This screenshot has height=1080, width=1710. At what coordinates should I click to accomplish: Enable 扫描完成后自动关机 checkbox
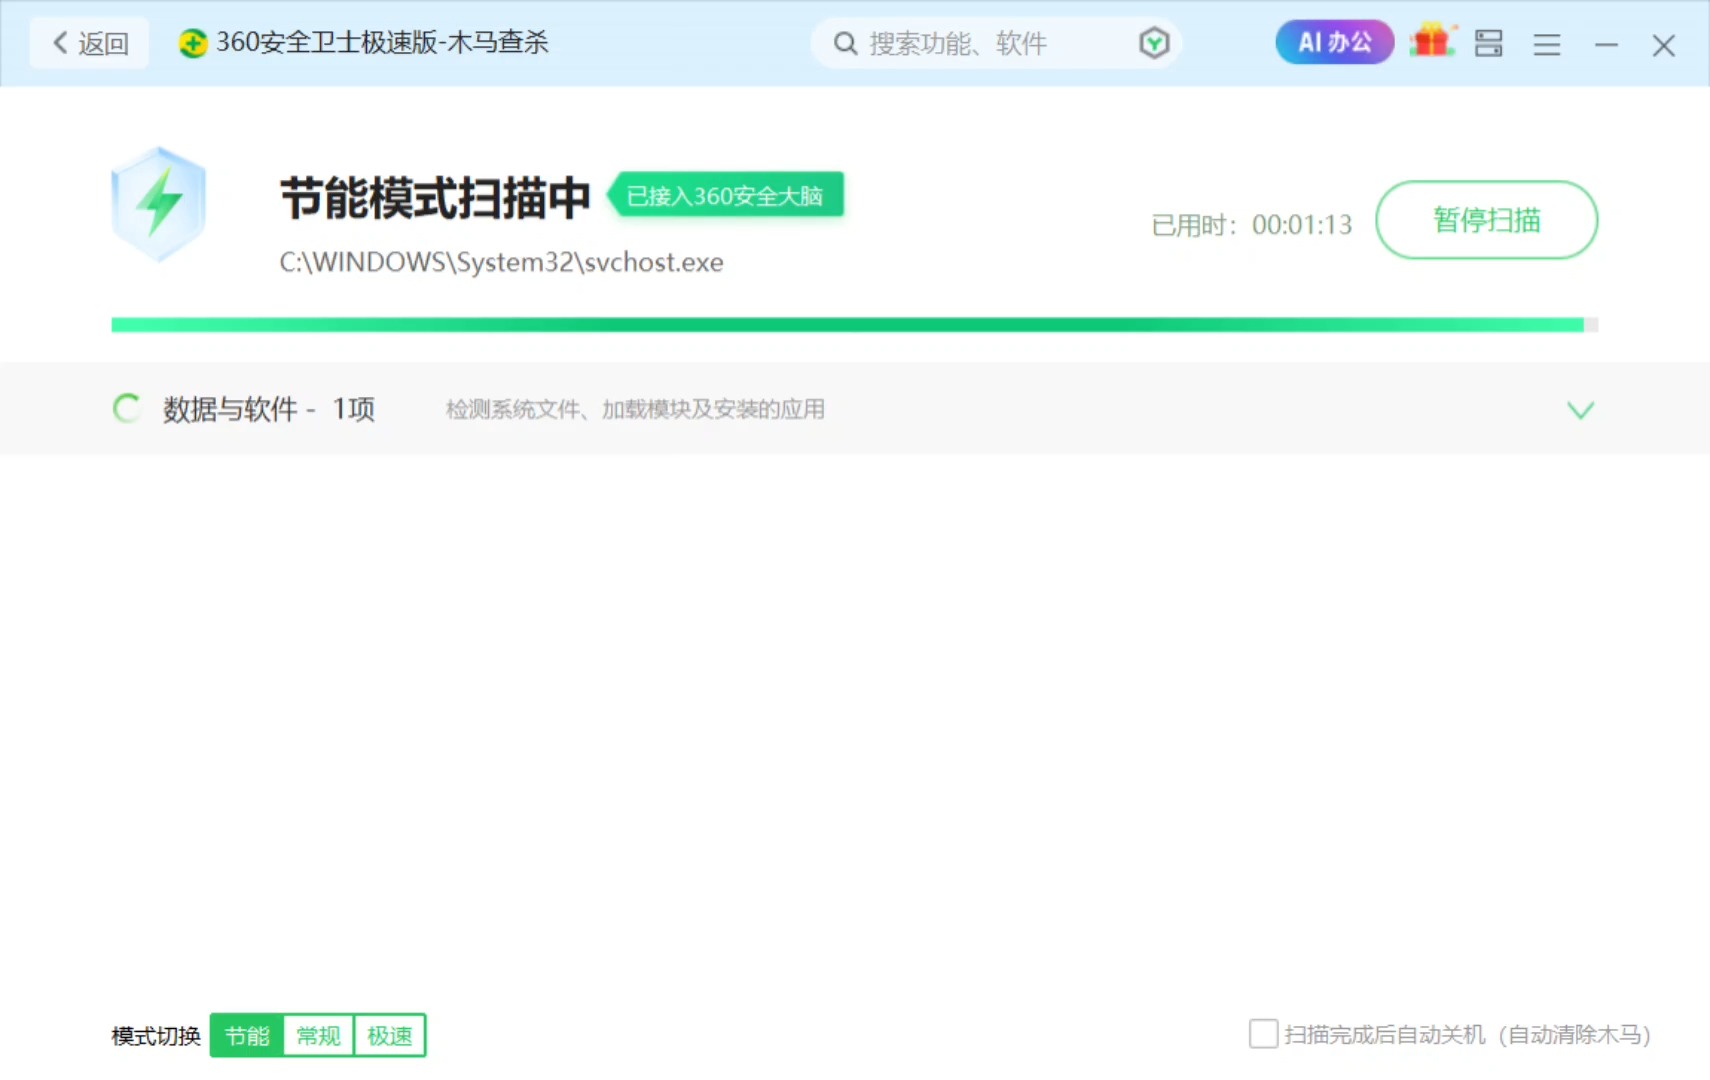click(x=1263, y=1034)
